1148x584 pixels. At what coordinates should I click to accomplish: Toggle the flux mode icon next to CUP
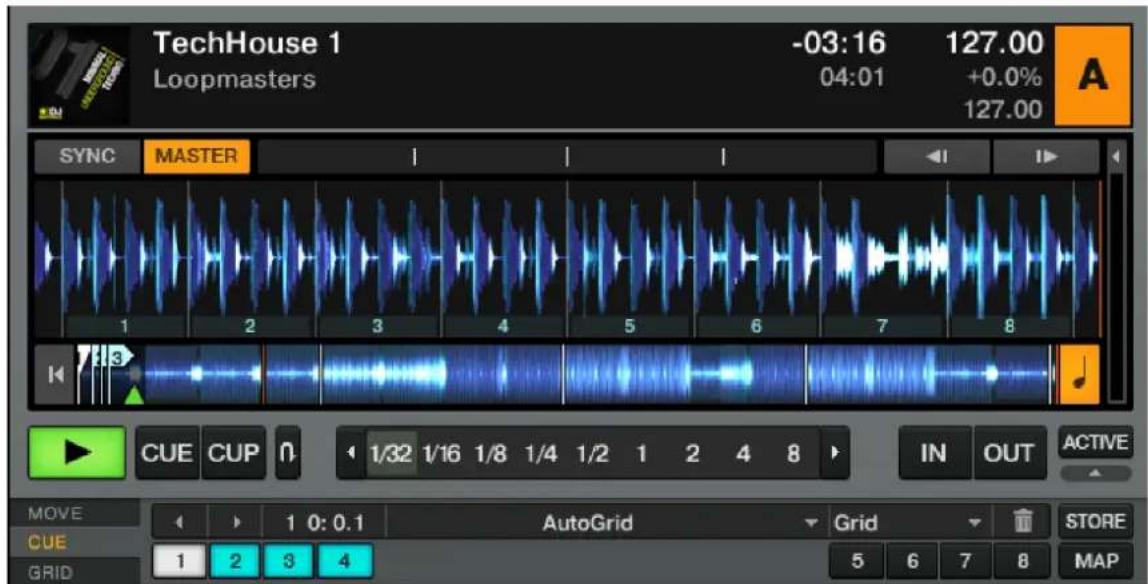click(x=288, y=453)
